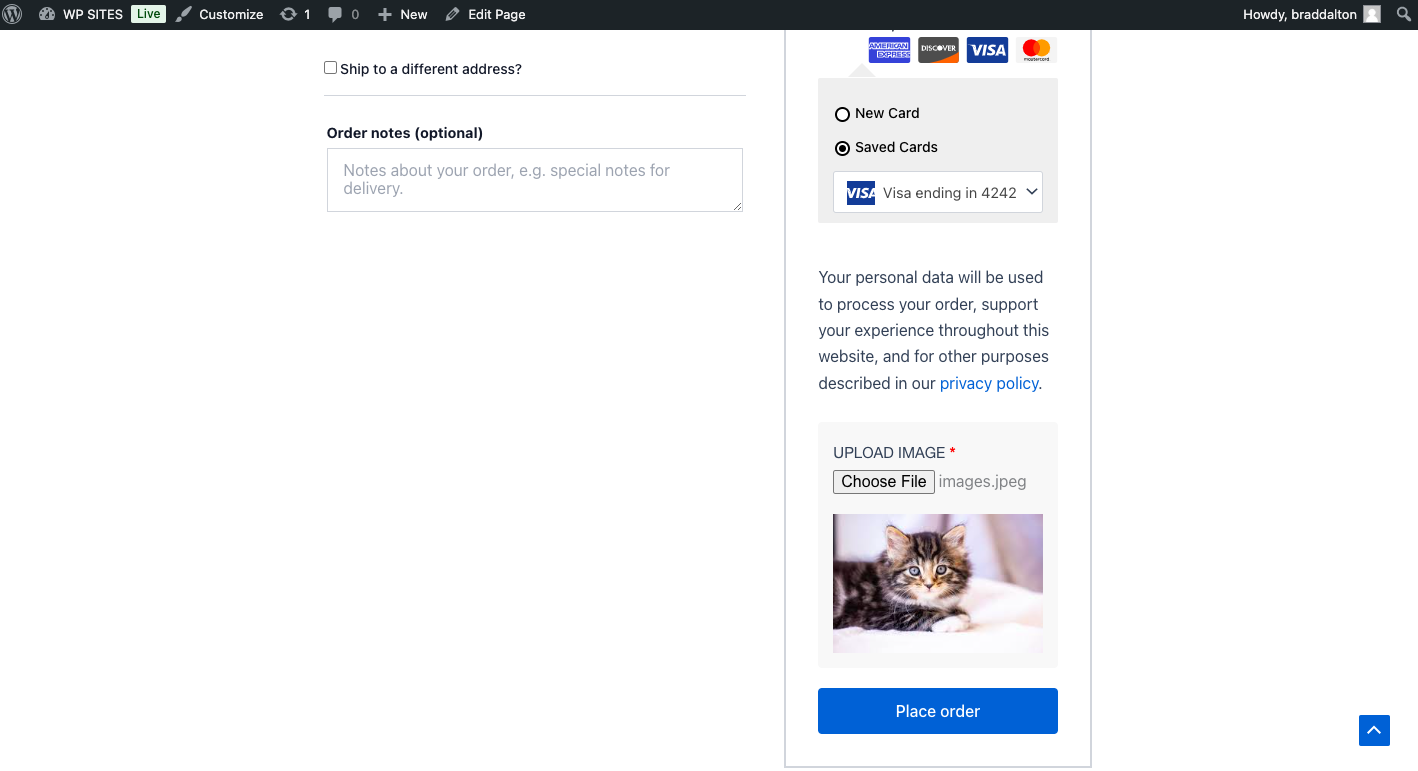Select the Saved Cards radio option
The width and height of the screenshot is (1418, 771).
click(843, 148)
